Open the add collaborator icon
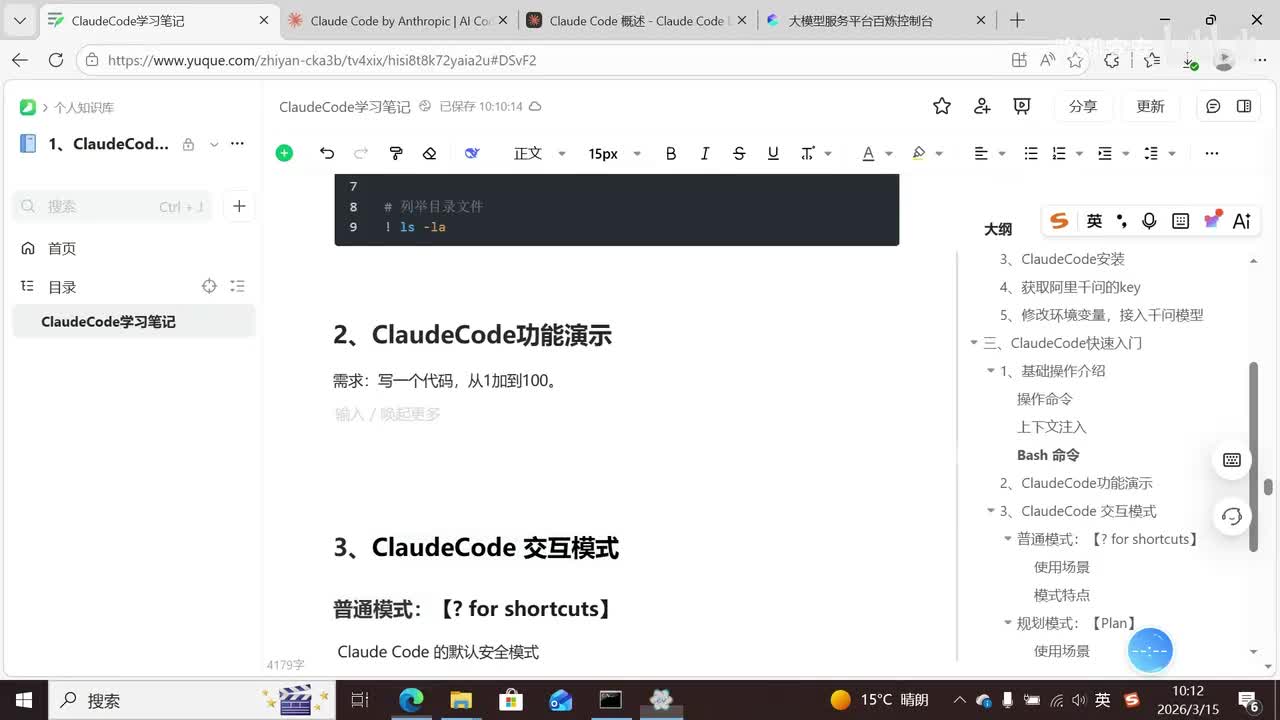The height and width of the screenshot is (720, 1280). pos(982,106)
